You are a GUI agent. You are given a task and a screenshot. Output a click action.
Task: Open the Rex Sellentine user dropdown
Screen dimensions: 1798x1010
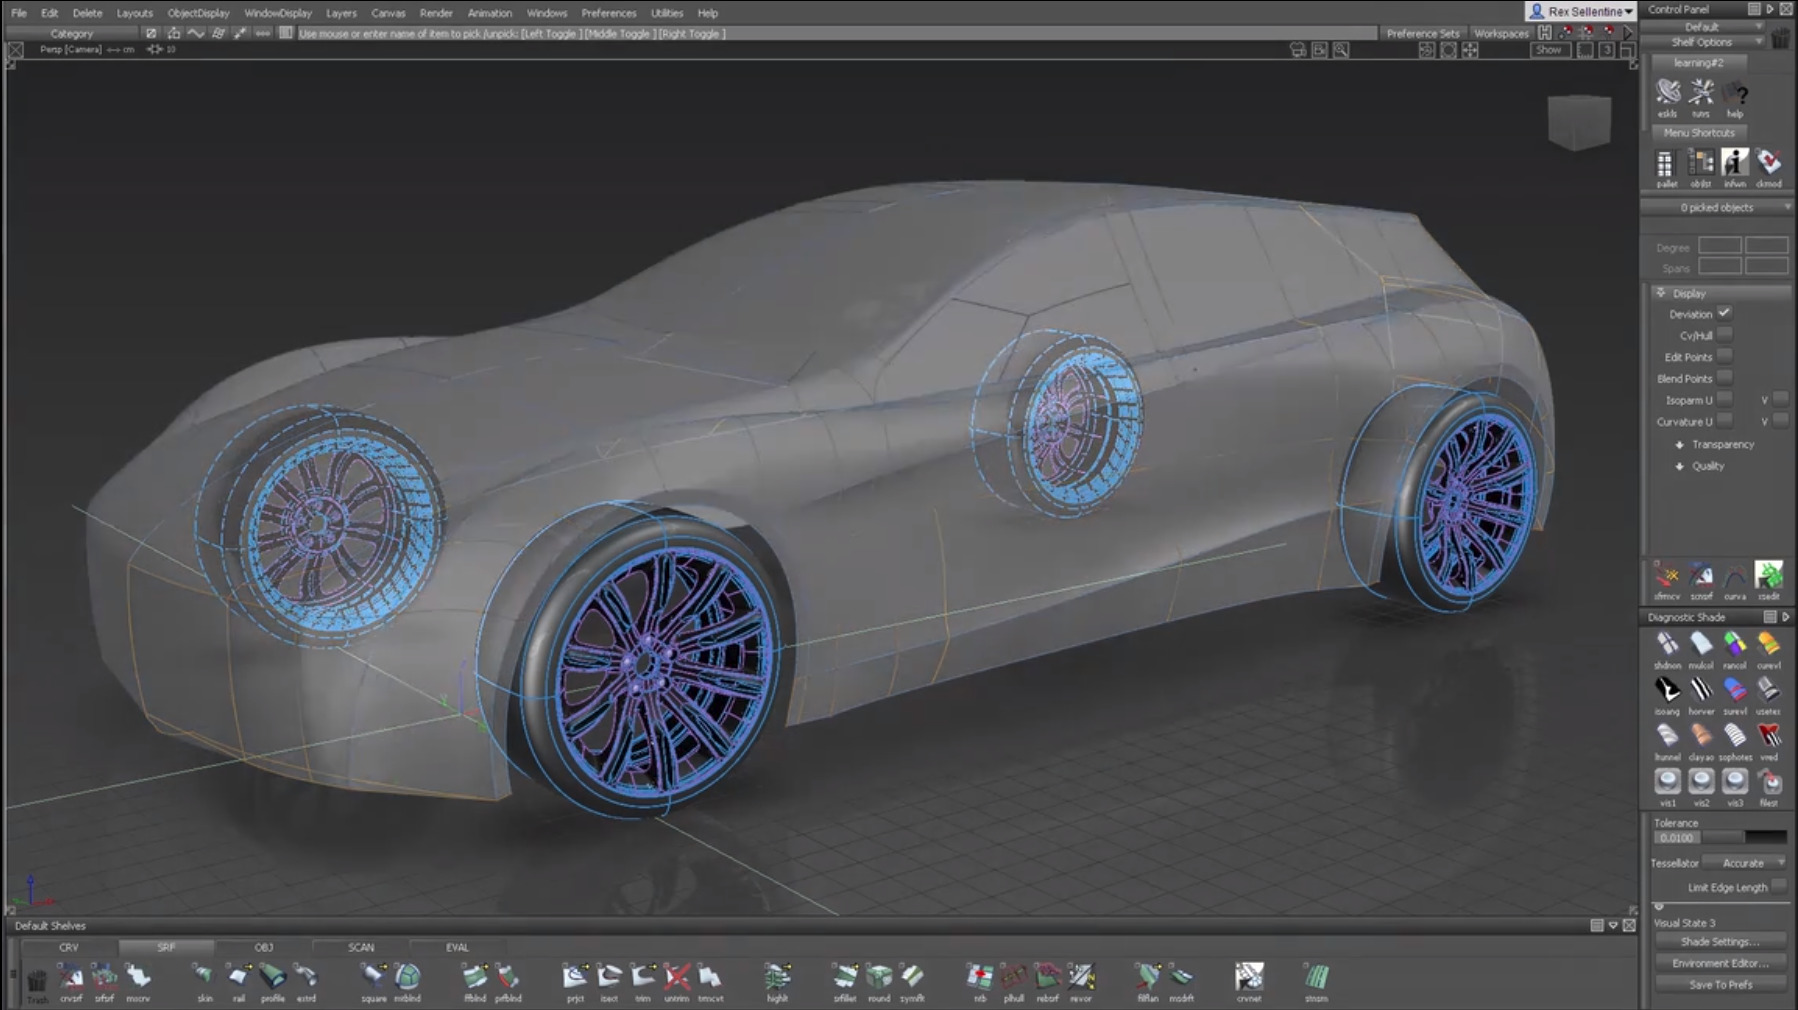(x=1581, y=11)
